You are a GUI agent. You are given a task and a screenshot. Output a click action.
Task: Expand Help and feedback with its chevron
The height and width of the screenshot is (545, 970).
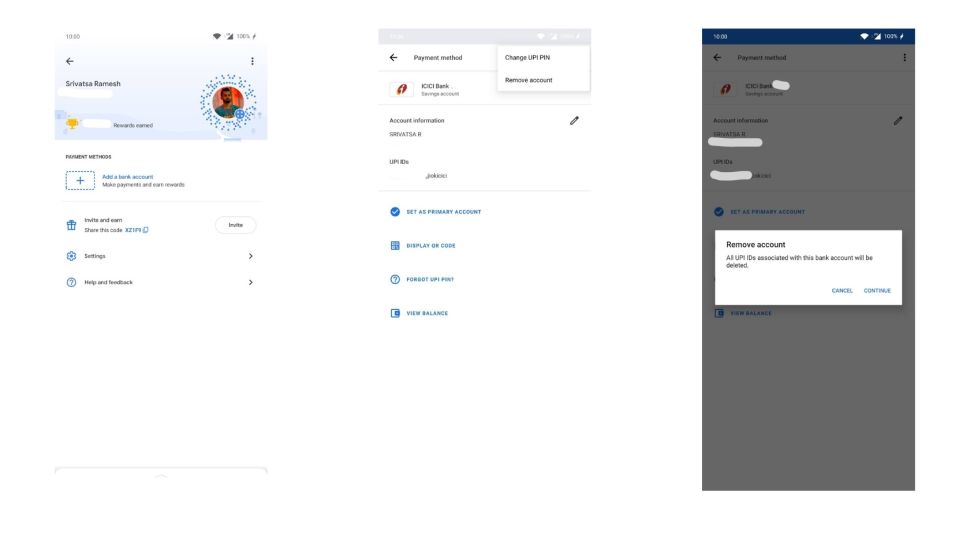coord(251,282)
